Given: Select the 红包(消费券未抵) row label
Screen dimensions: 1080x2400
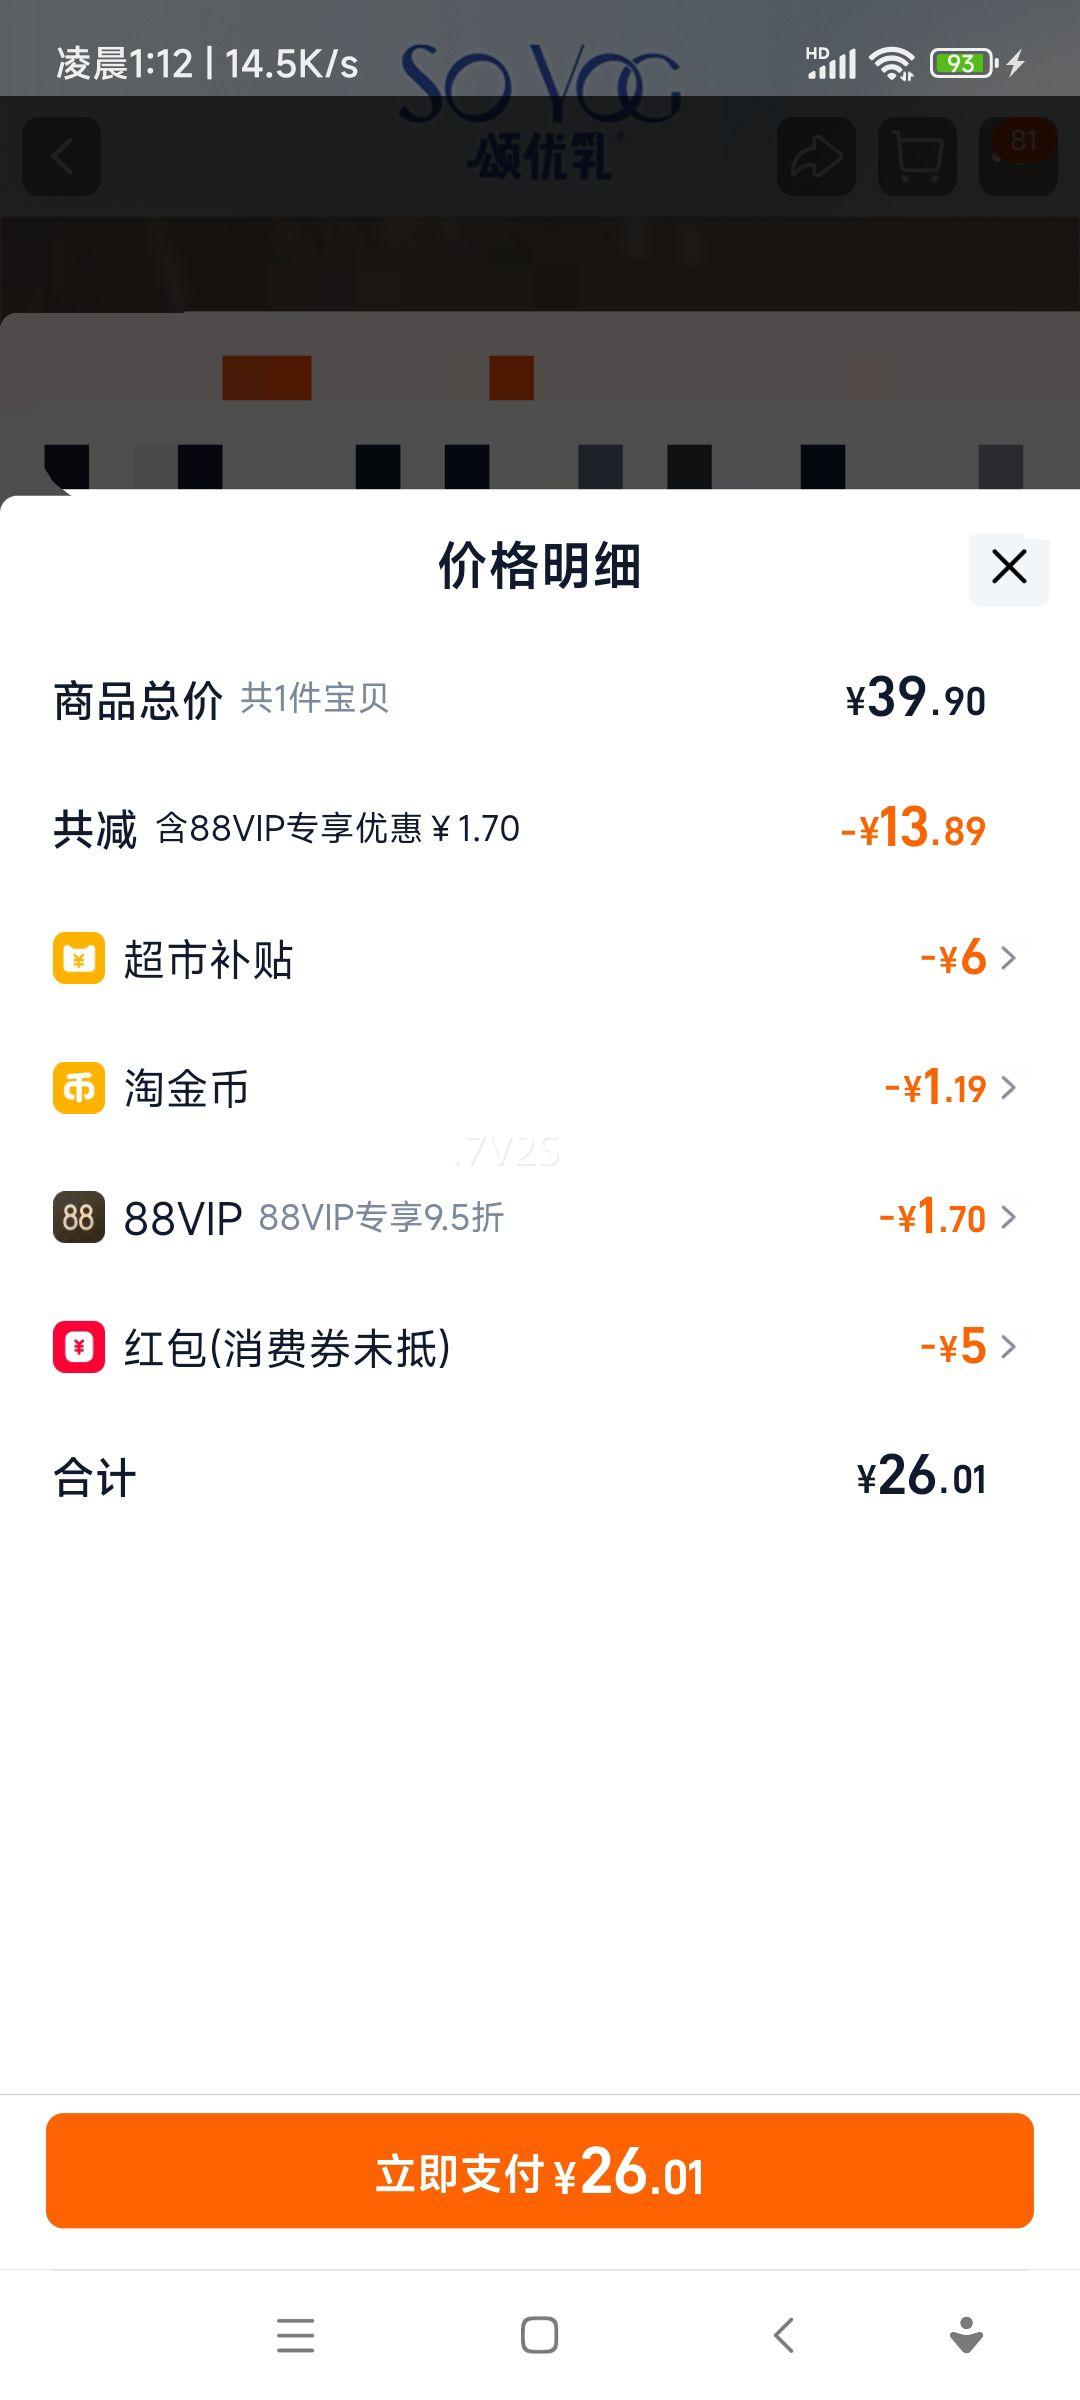Looking at the screenshot, I should (x=287, y=1348).
